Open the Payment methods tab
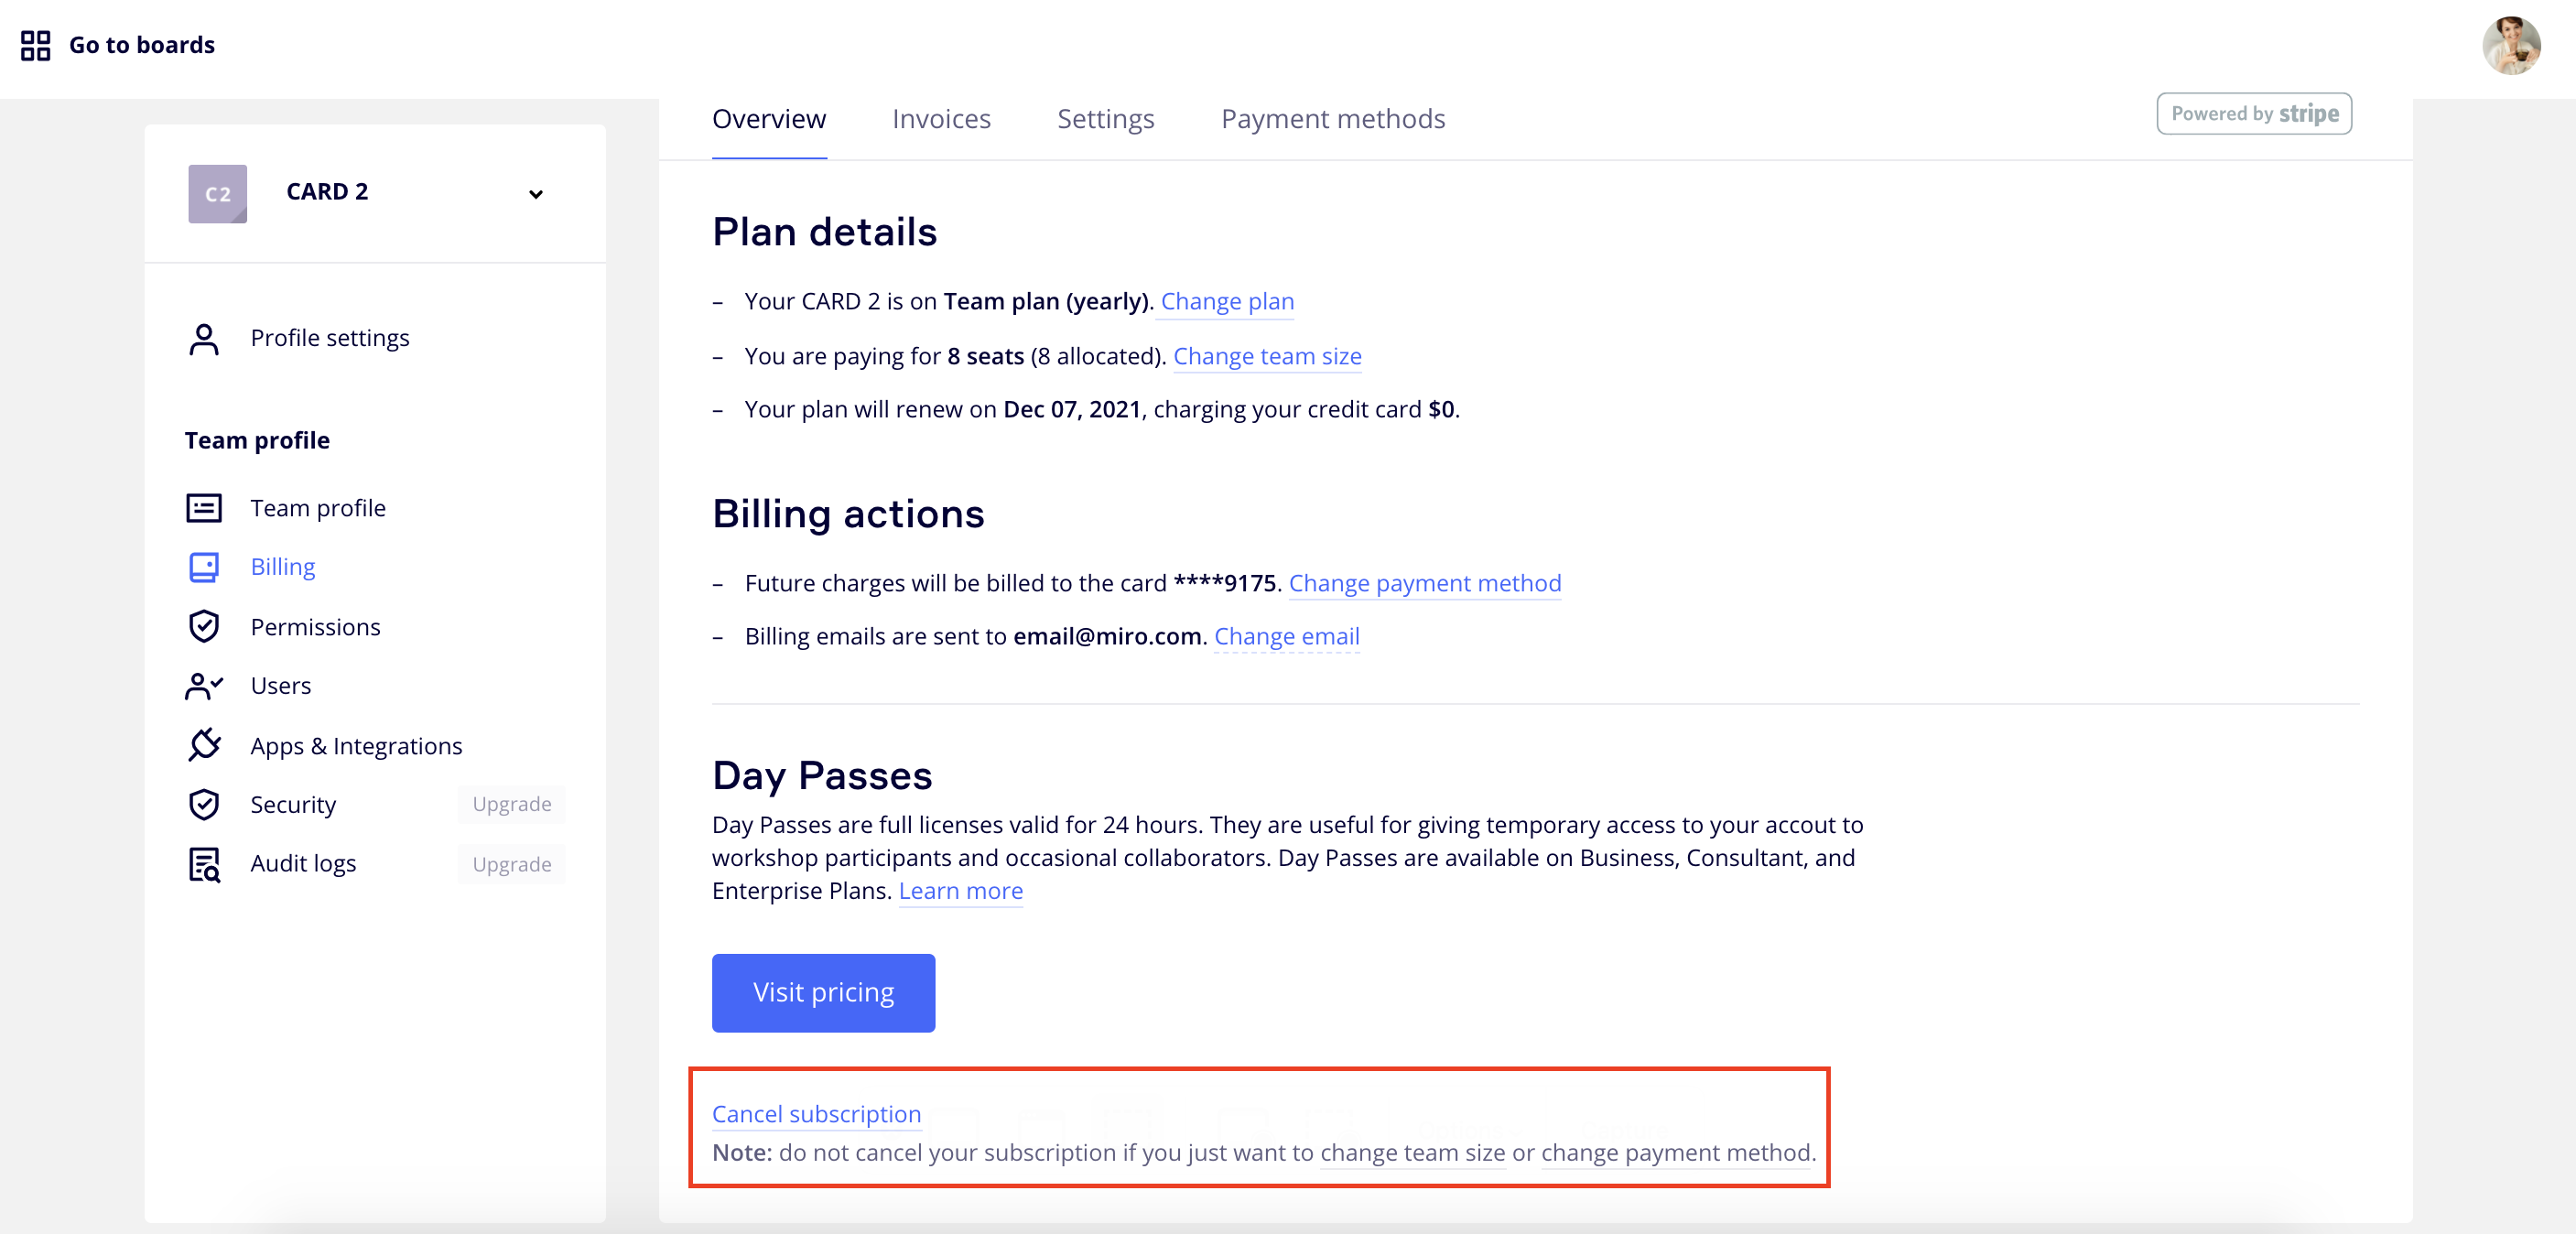This screenshot has height=1234, width=2576. click(1332, 119)
